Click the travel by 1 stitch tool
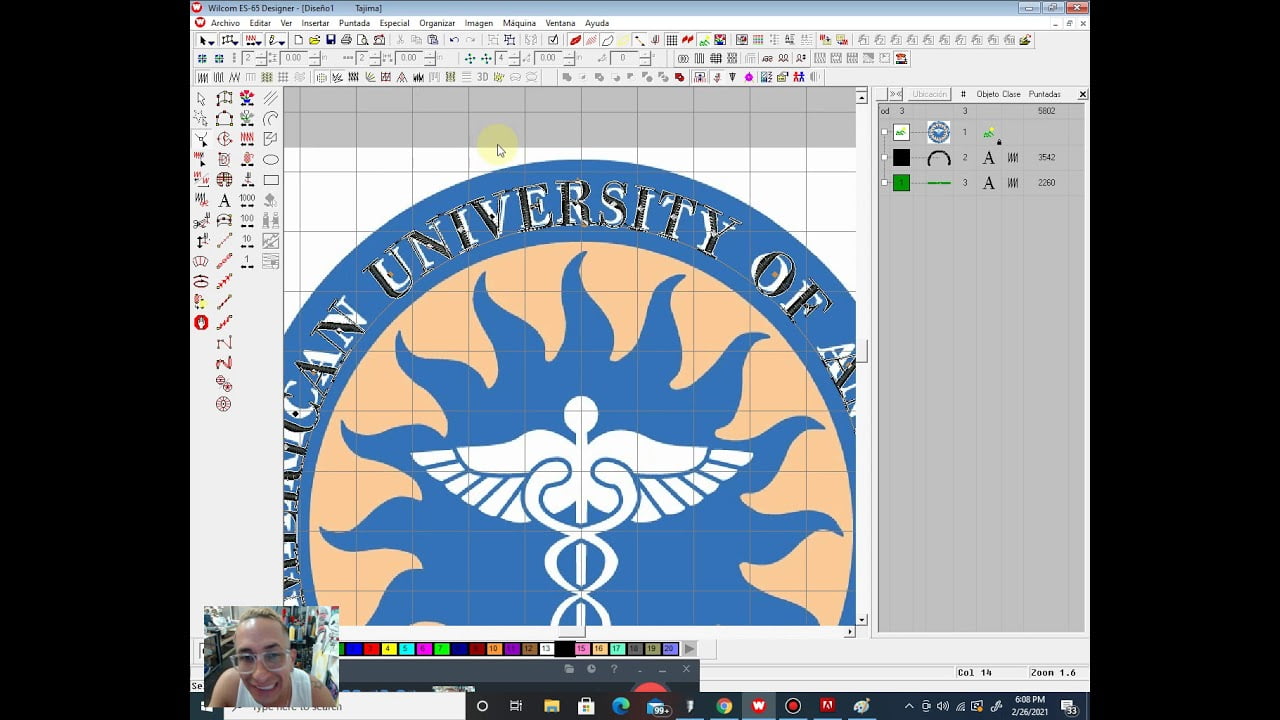The image size is (1280, 720). pyautogui.click(x=247, y=261)
